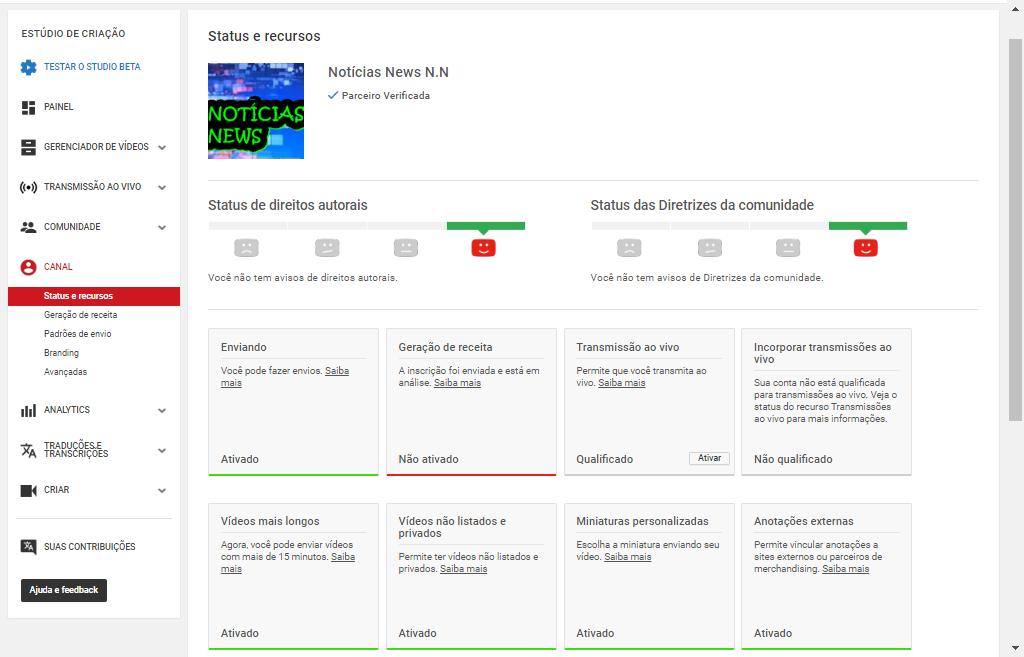The width and height of the screenshot is (1024, 657).
Task: Click the scrollbar down arrow
Action: pos(1015,649)
